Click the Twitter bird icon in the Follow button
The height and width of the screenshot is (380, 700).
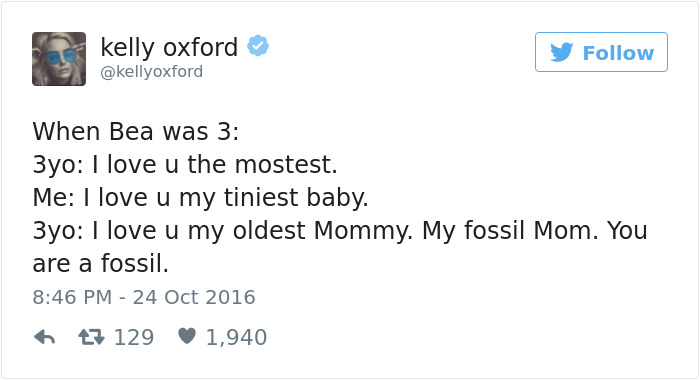point(562,52)
